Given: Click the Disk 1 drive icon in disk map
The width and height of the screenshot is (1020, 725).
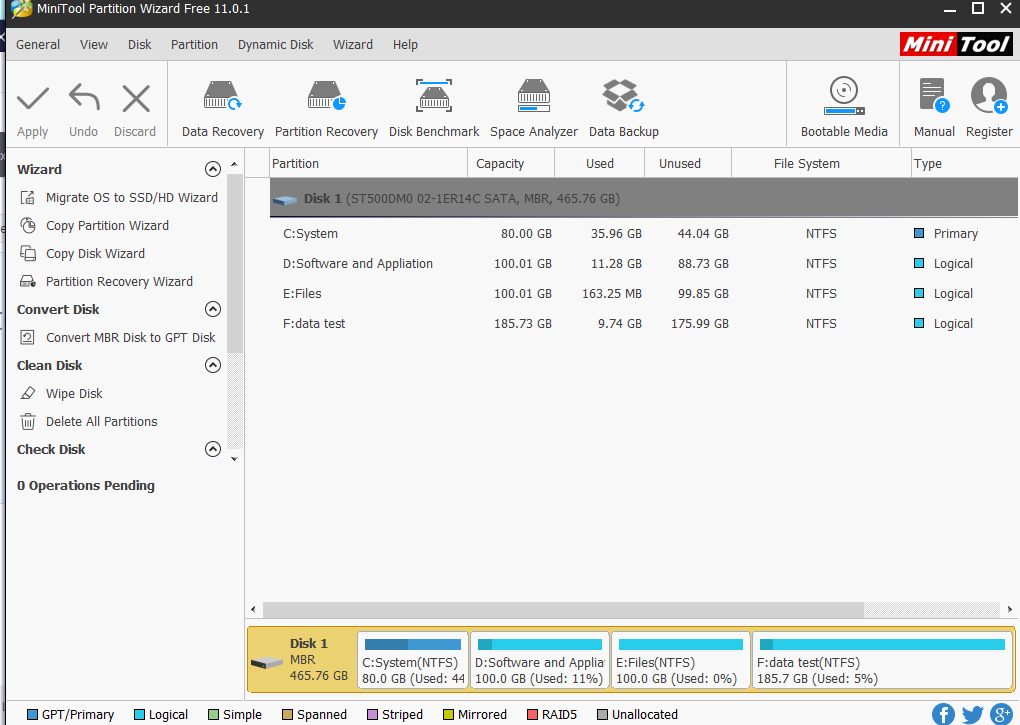Looking at the screenshot, I should coord(267,663).
